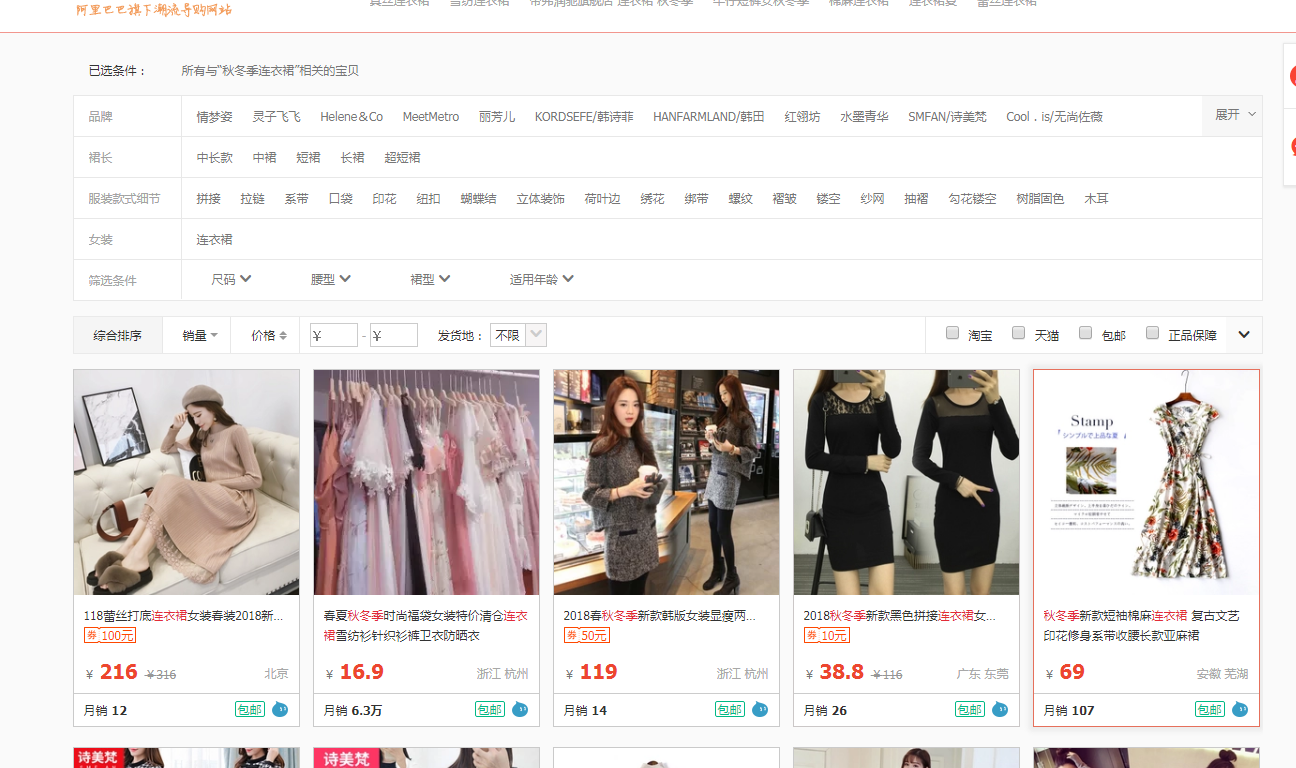
Task: Click the 包邮 badge on the 月销 6.3万 listing
Action: [490, 710]
